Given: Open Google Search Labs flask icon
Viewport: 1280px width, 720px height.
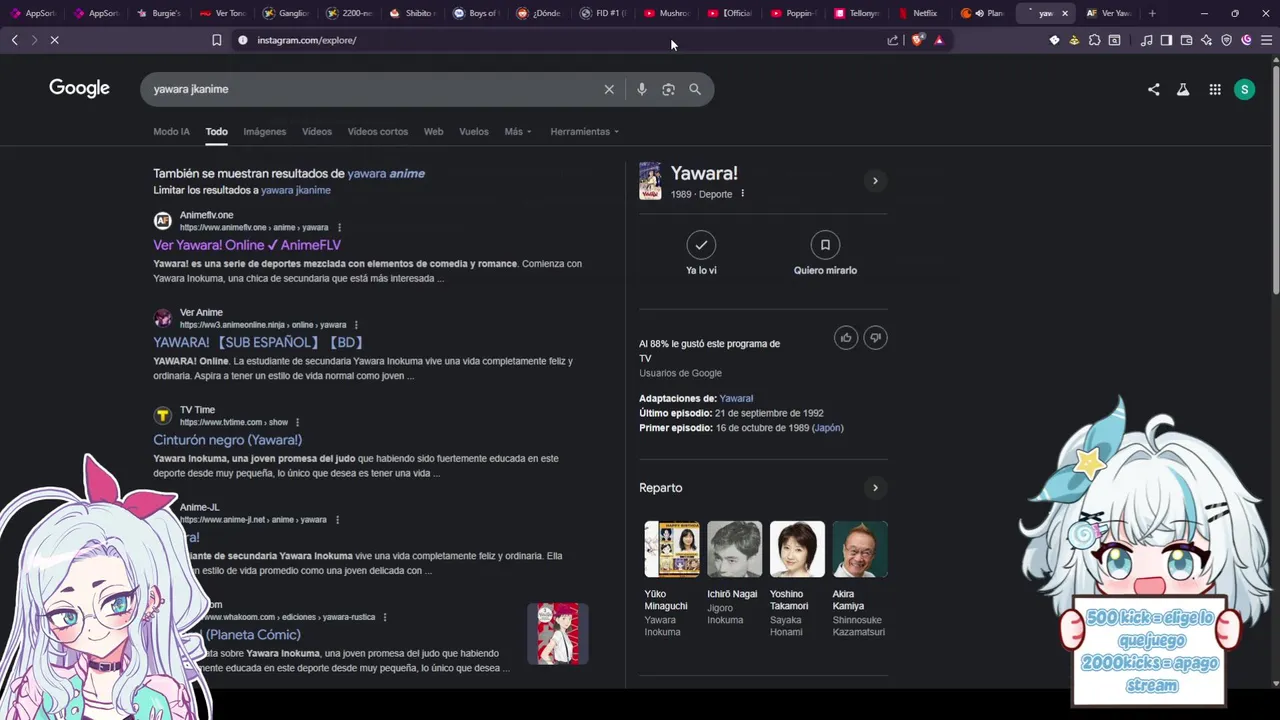Looking at the screenshot, I should [x=1183, y=89].
